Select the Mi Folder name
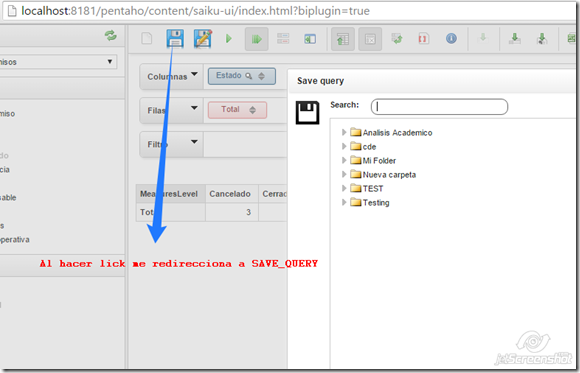Screen dimensions: 580x373 [379, 161]
